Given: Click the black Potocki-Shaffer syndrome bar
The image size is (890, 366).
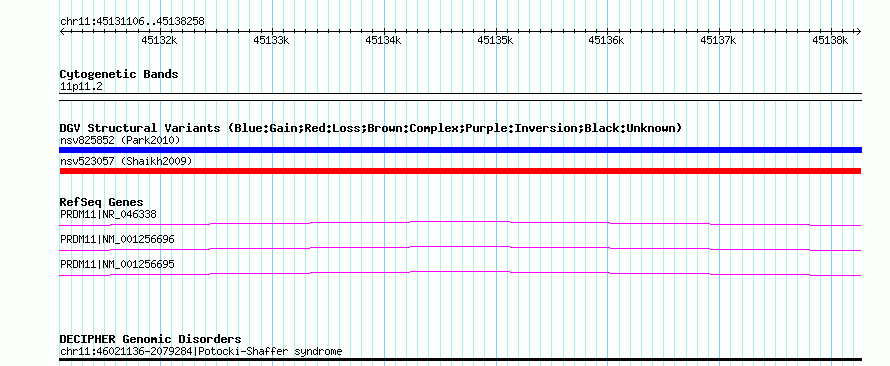Looking at the screenshot, I should pyautogui.click(x=460, y=360).
